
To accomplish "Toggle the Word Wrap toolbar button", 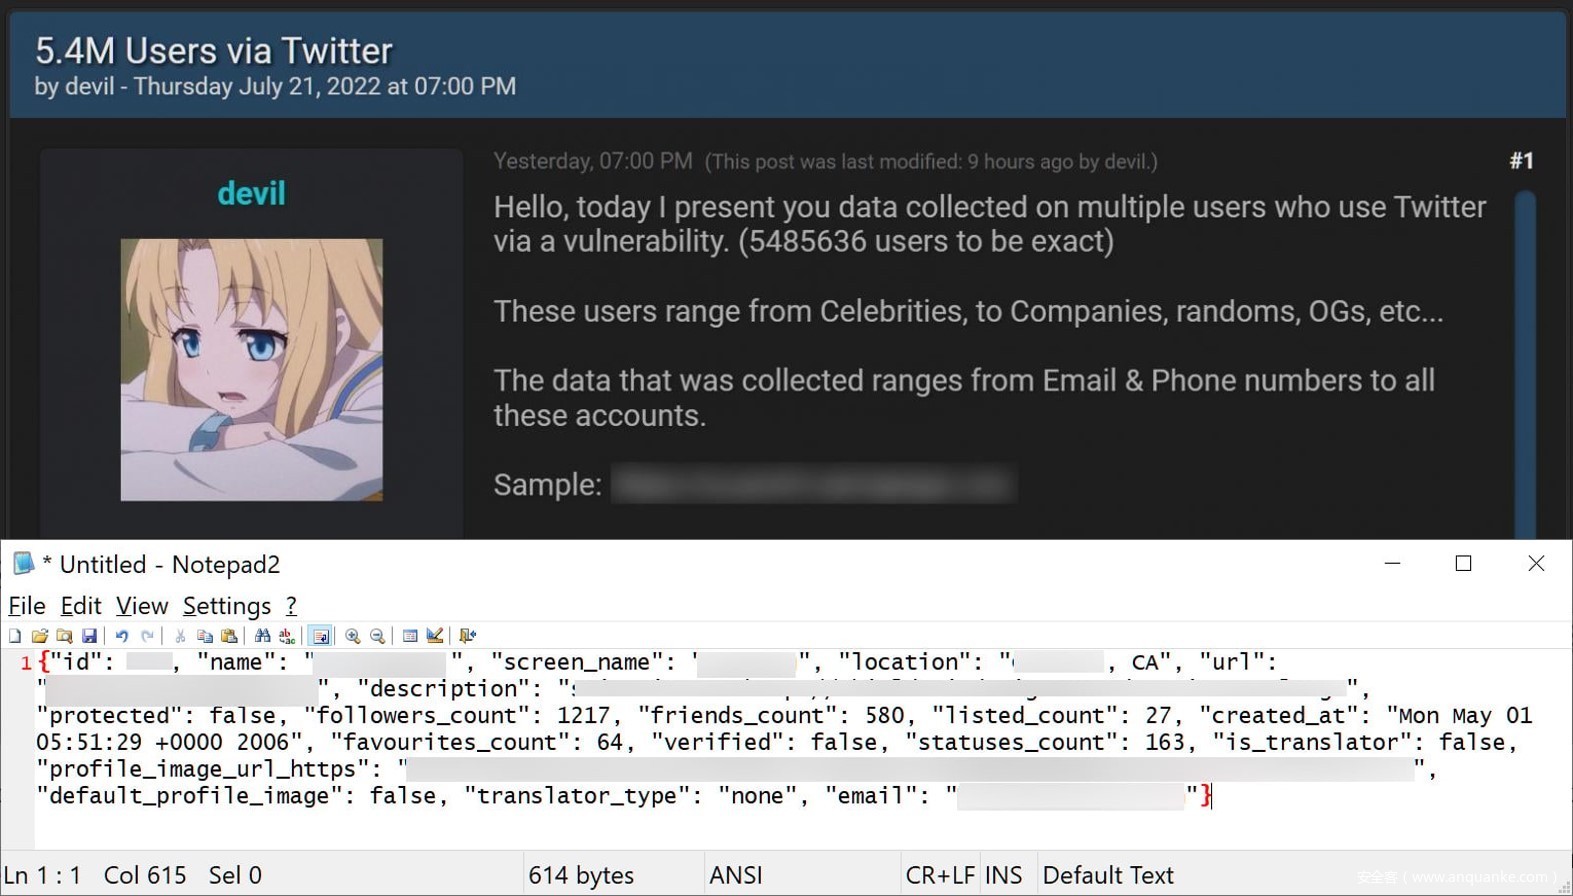I will 320,636.
